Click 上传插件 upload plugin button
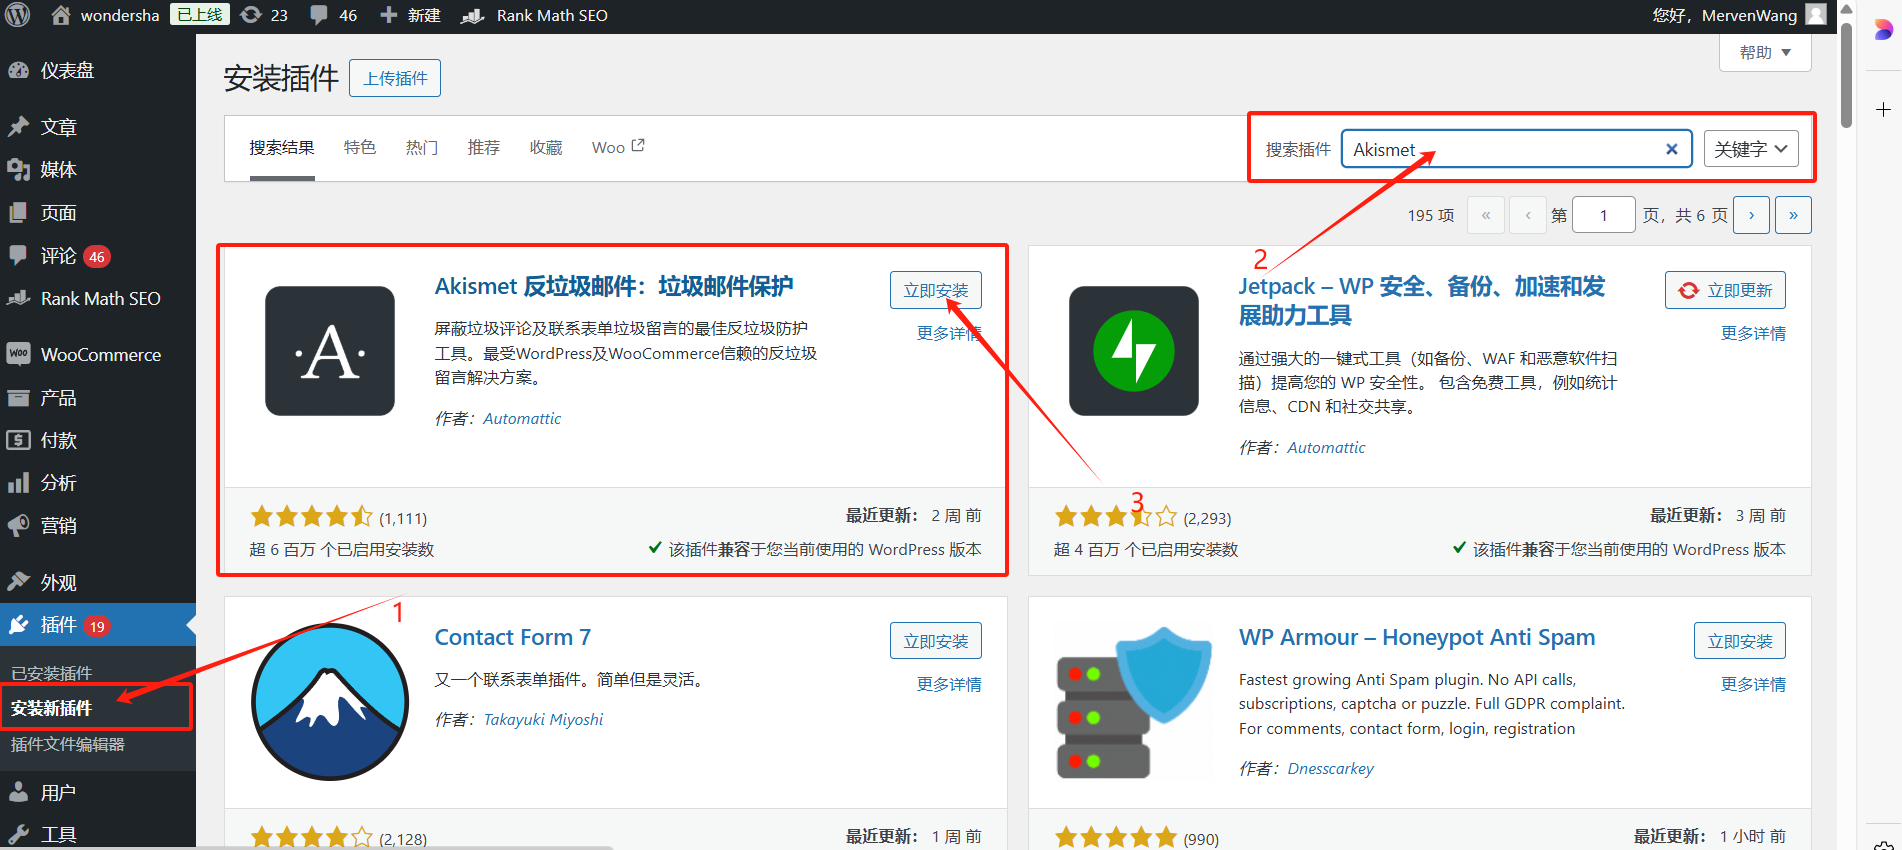This screenshot has width=1902, height=850. pos(395,78)
